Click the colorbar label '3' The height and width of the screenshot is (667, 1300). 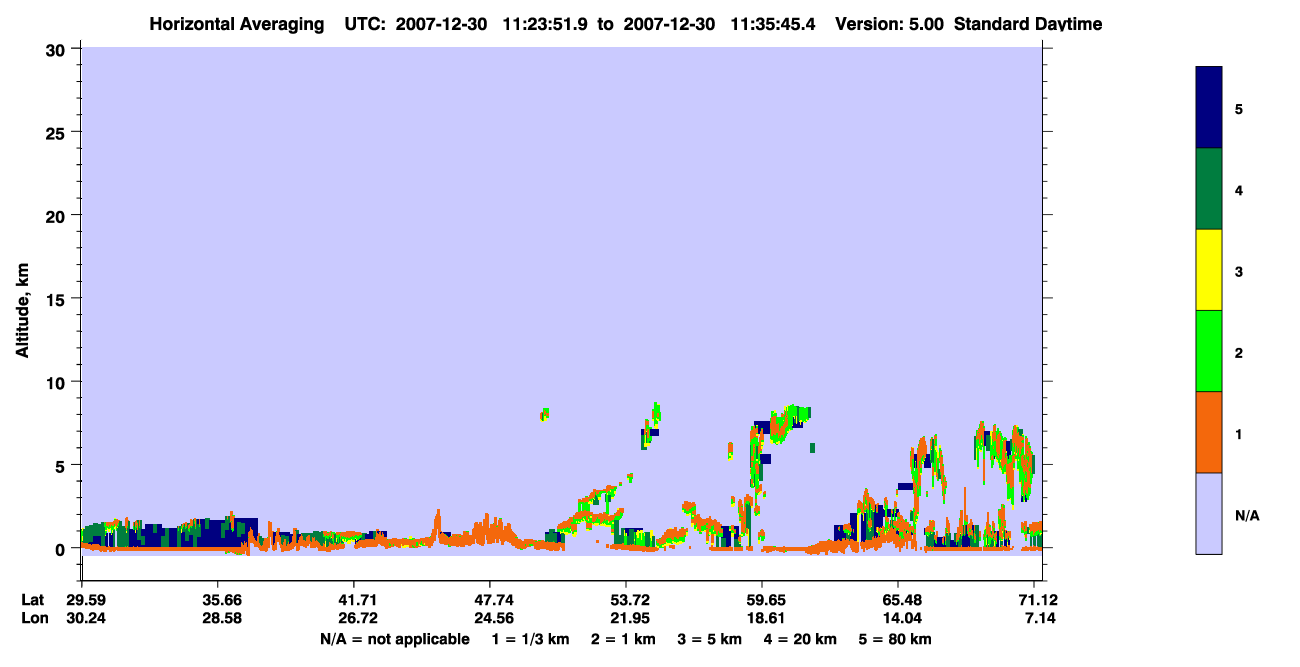[1239, 270]
